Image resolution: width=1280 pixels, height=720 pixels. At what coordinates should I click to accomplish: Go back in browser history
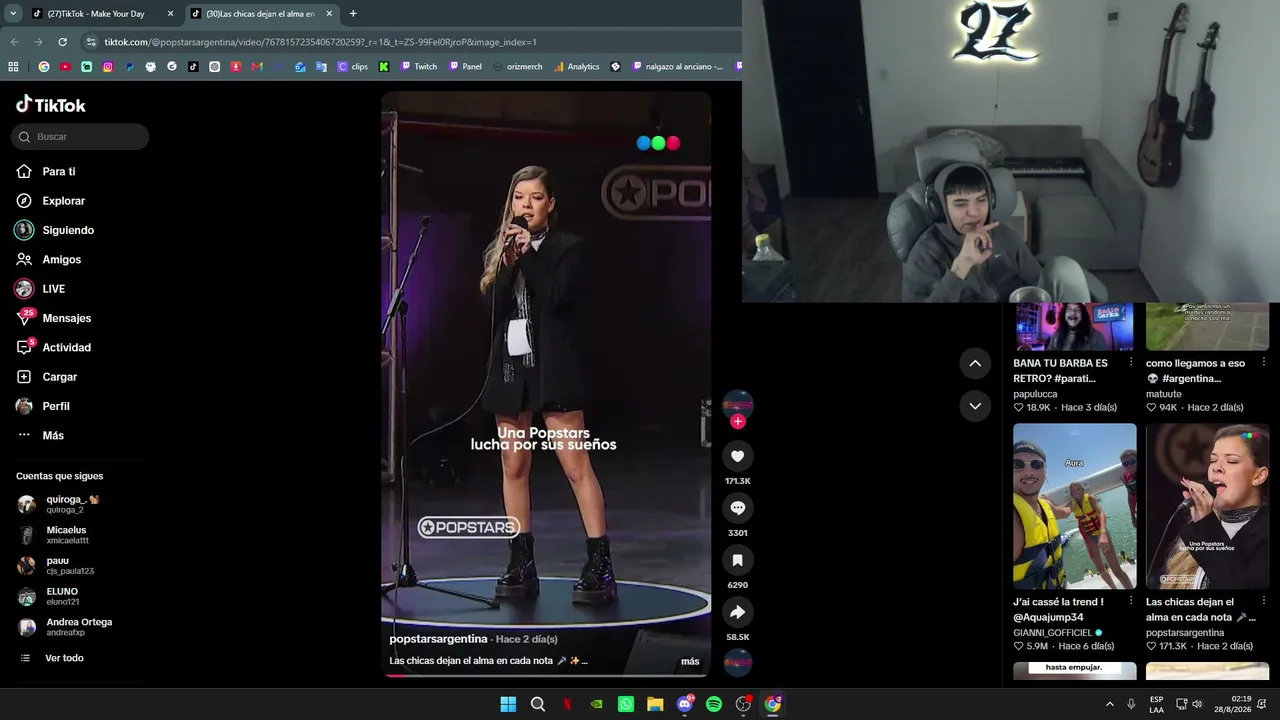pyautogui.click(x=14, y=42)
